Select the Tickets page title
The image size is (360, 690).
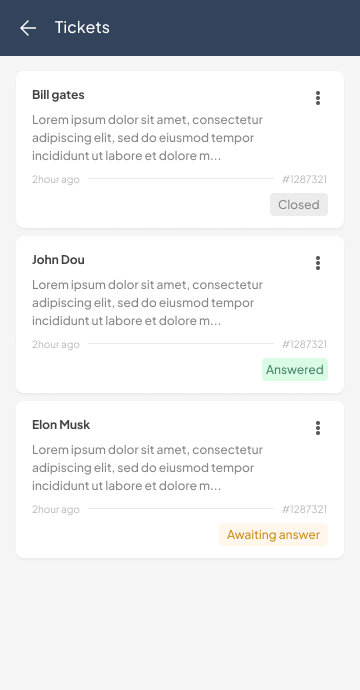[82, 27]
